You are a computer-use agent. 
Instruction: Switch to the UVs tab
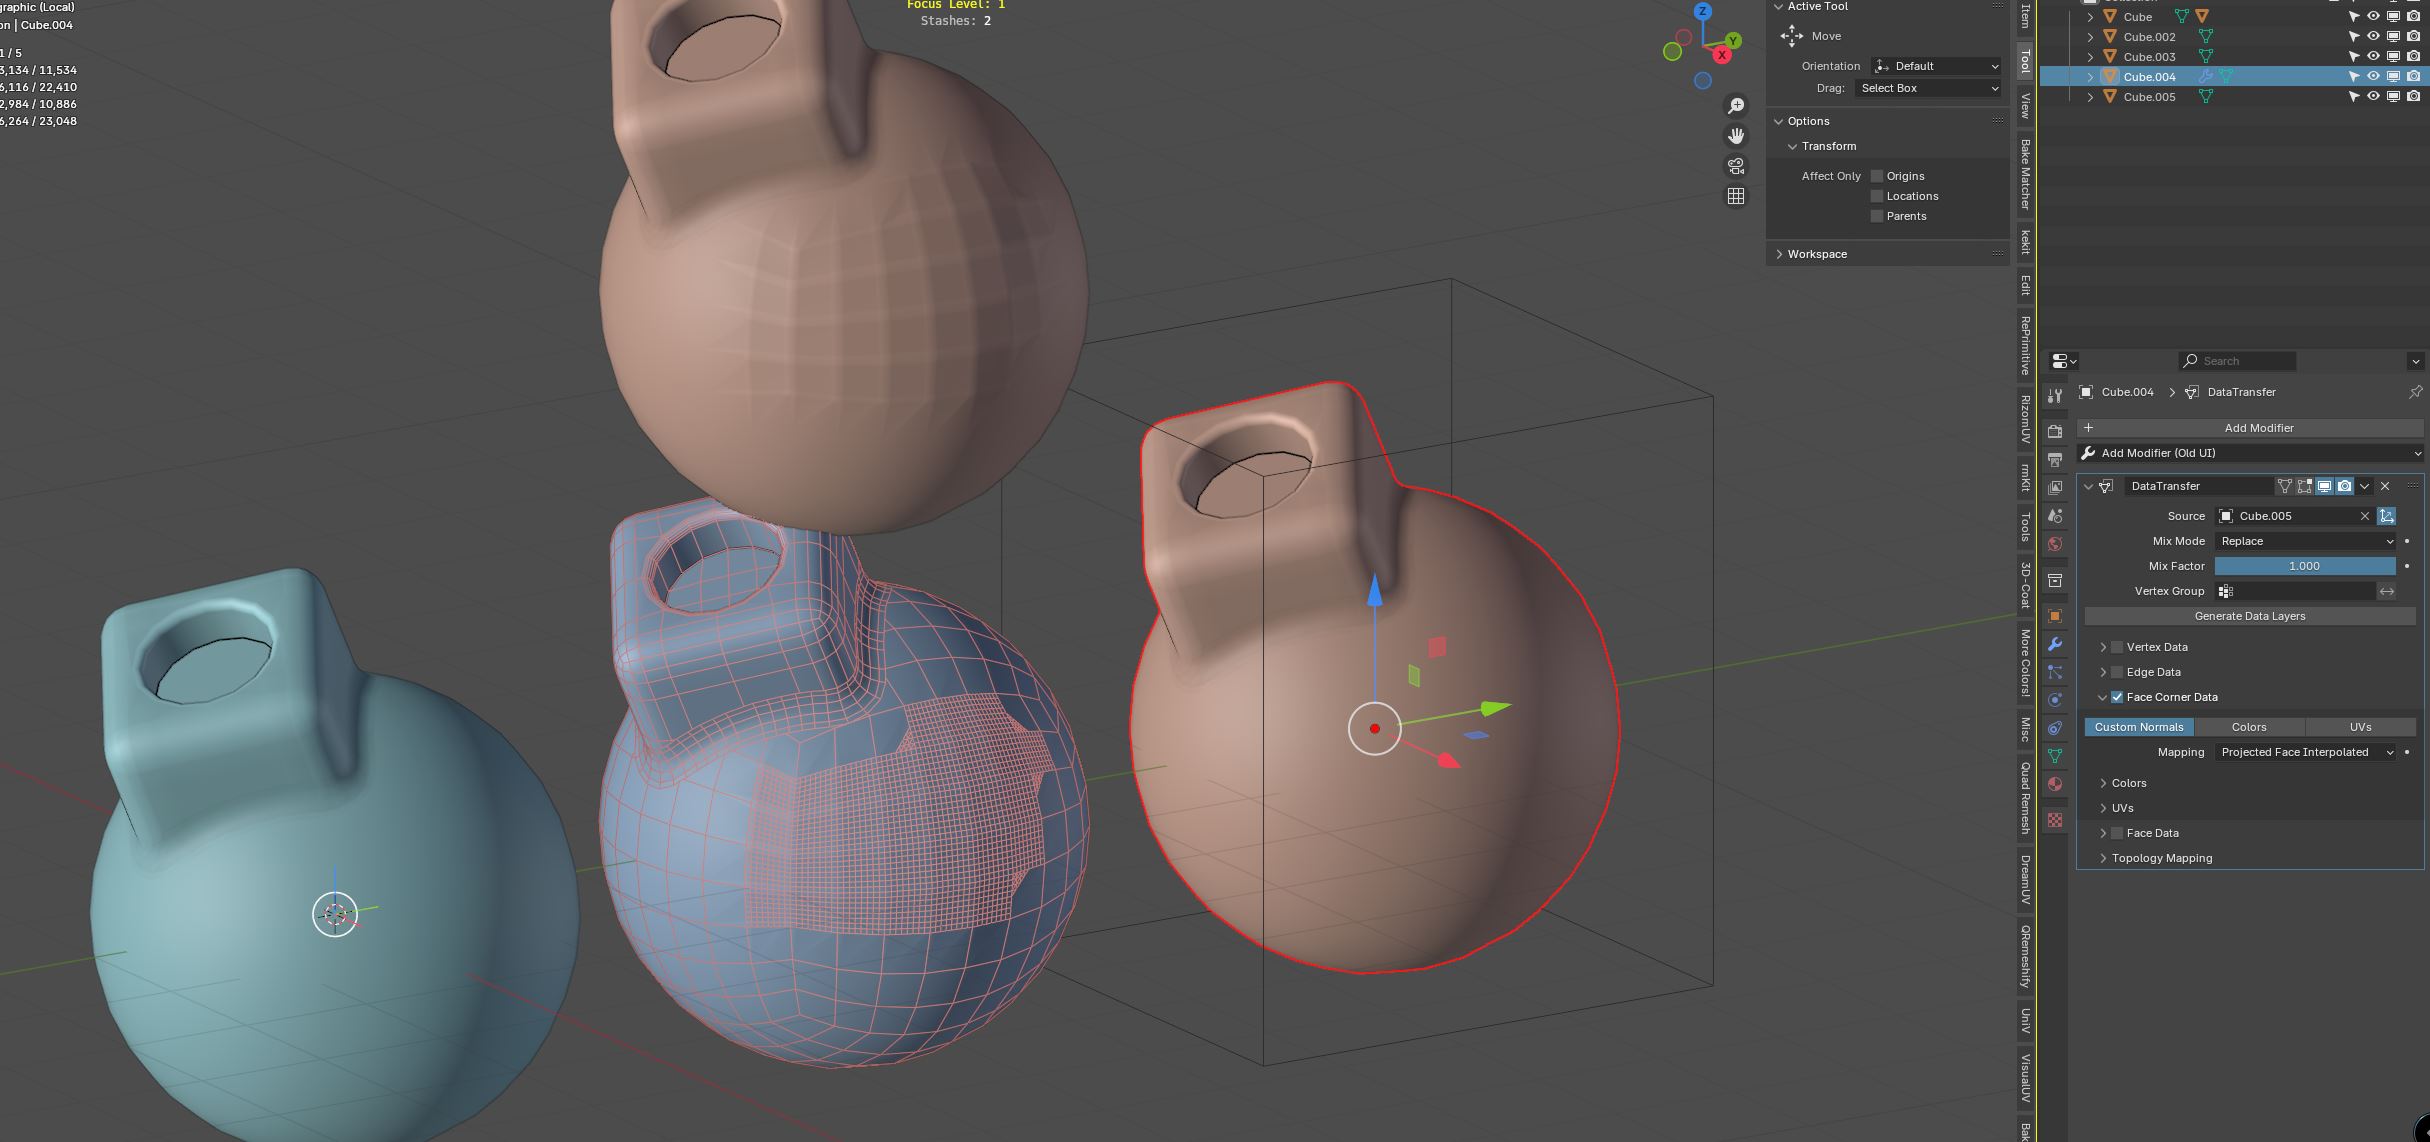coord(2361,727)
